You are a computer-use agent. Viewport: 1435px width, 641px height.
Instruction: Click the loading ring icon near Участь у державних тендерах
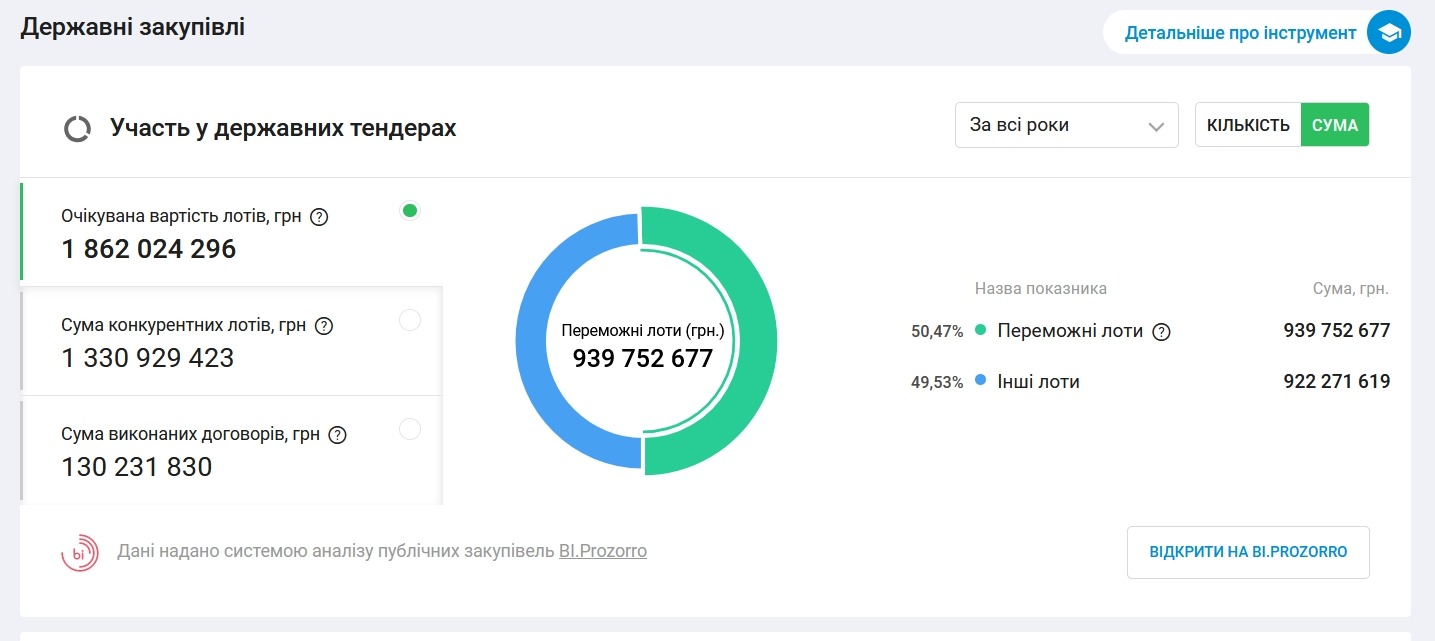tap(77, 129)
